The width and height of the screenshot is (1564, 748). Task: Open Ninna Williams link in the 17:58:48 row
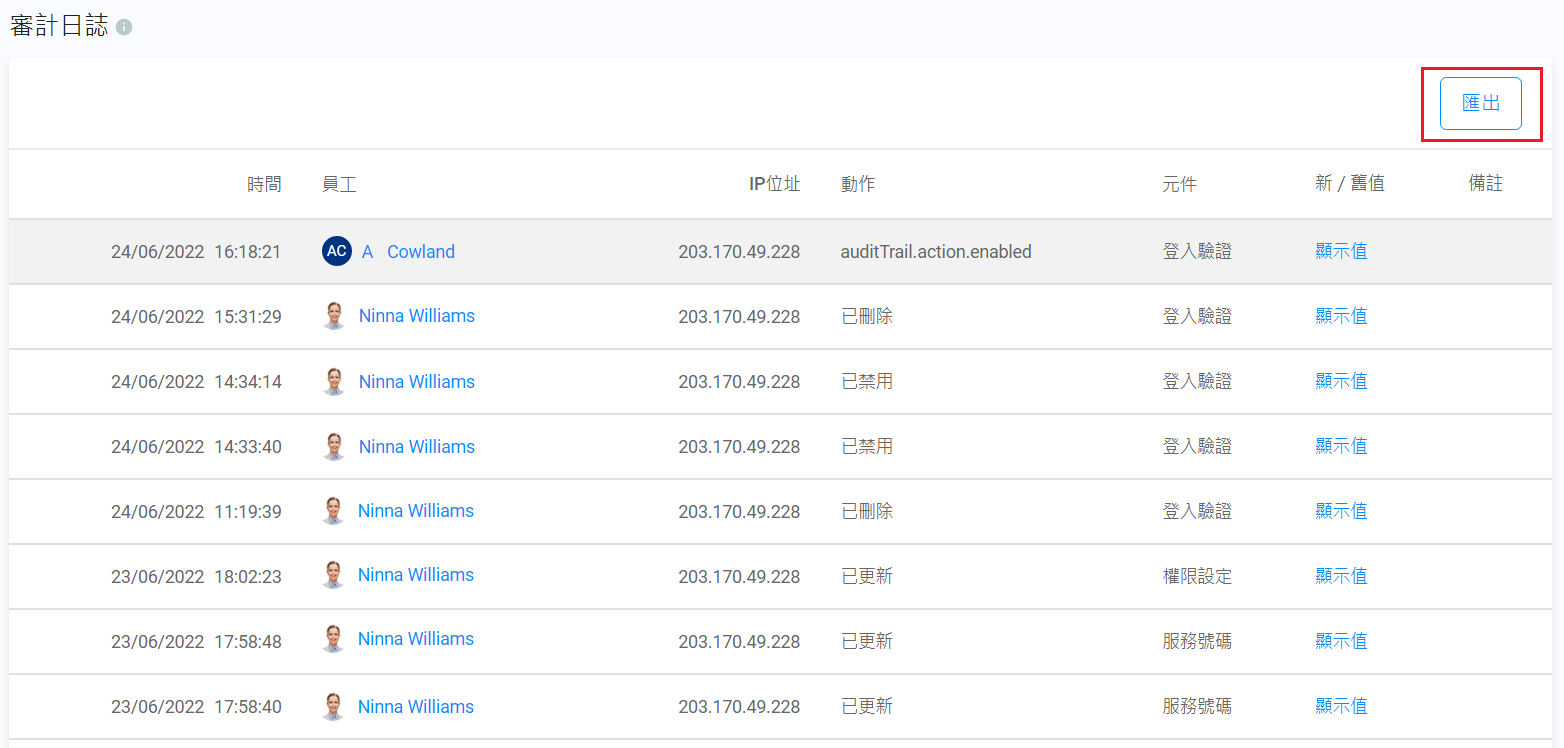coord(416,639)
